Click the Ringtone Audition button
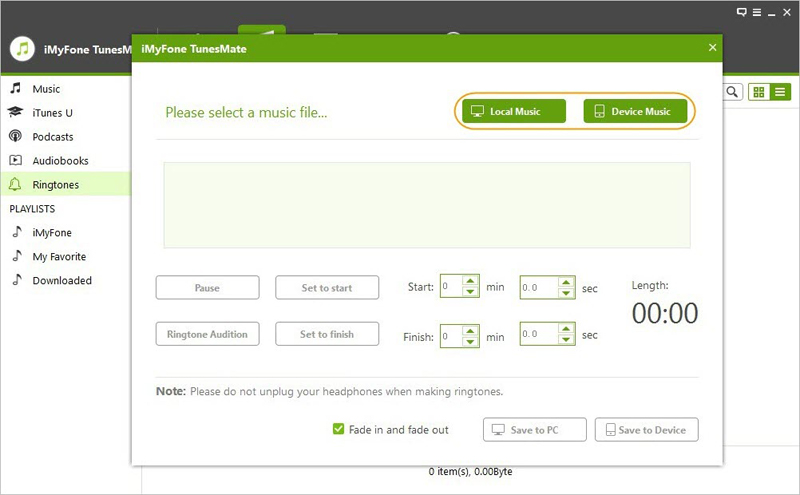Viewport: 800px width, 495px height. (207, 334)
